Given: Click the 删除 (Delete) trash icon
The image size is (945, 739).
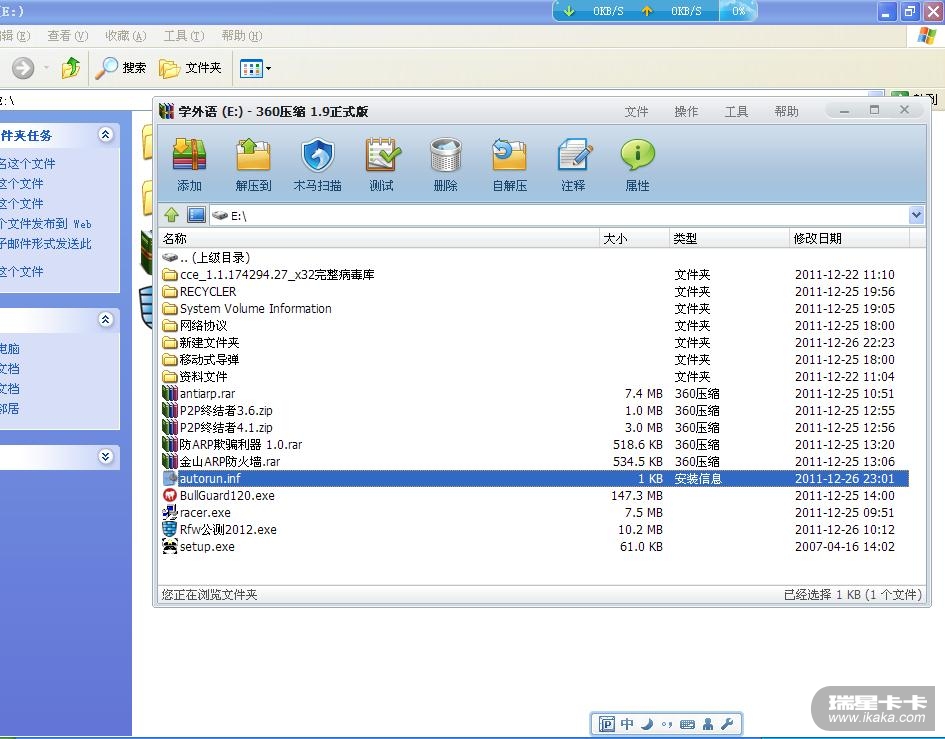Looking at the screenshot, I should 446,155.
